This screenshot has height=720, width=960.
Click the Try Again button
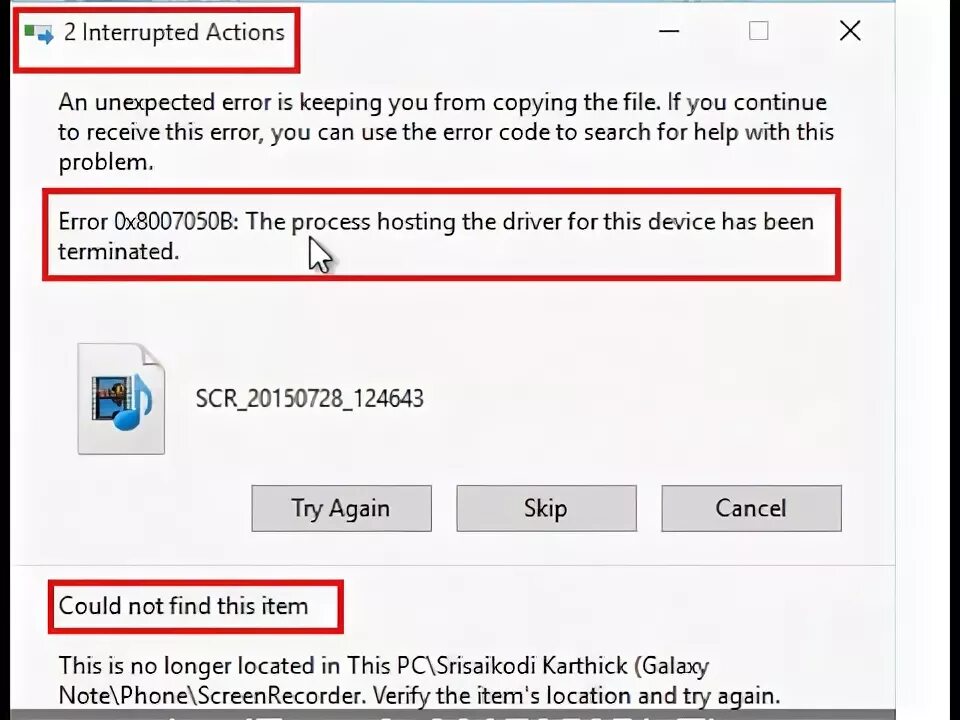[x=341, y=508]
